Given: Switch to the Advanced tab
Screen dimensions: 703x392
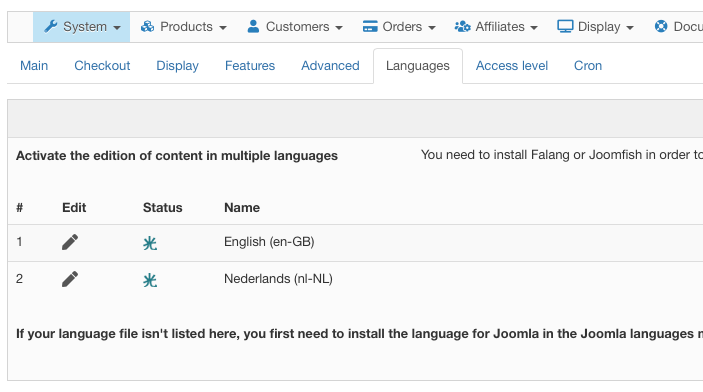Looking at the screenshot, I should tap(330, 66).
